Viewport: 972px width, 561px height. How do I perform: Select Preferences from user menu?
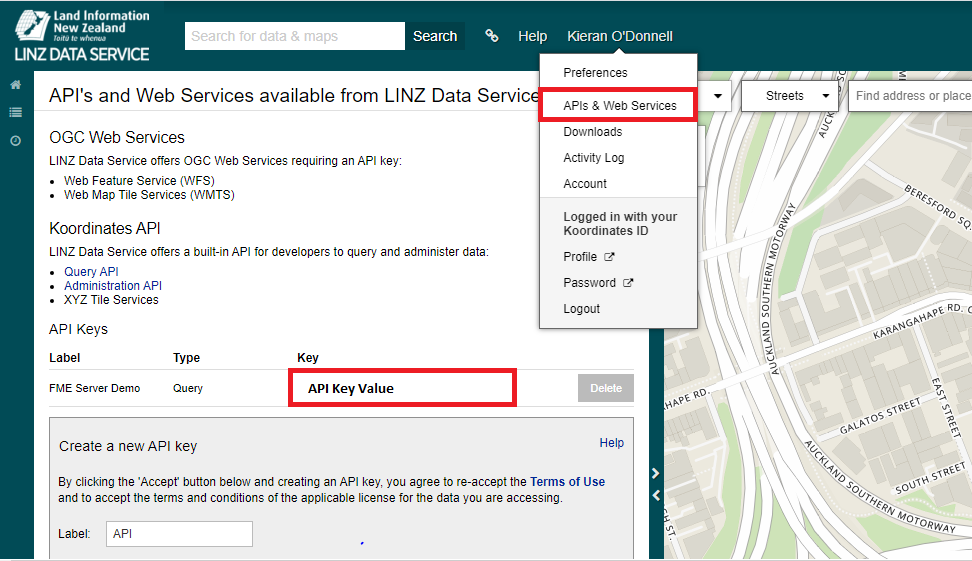(x=595, y=73)
